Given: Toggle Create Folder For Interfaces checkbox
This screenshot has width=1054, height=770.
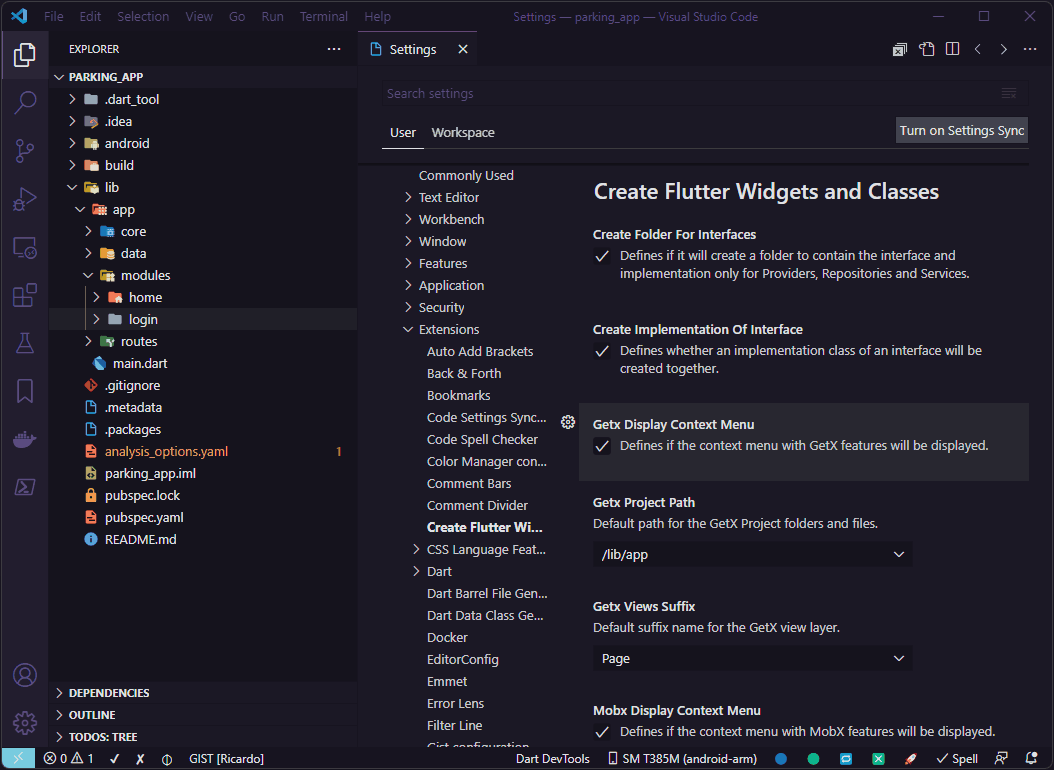Looking at the screenshot, I should [602, 256].
